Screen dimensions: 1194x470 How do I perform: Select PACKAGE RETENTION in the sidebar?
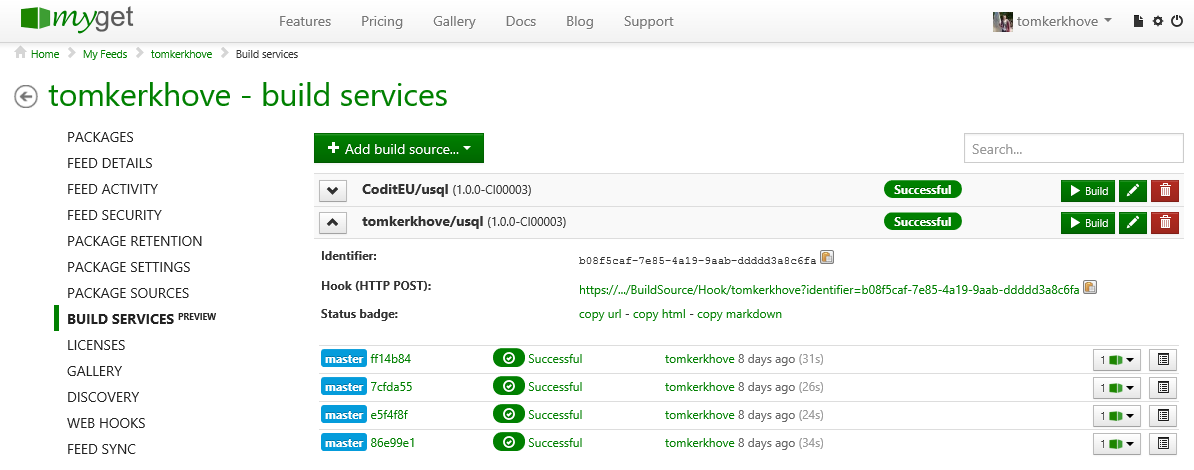(x=135, y=241)
